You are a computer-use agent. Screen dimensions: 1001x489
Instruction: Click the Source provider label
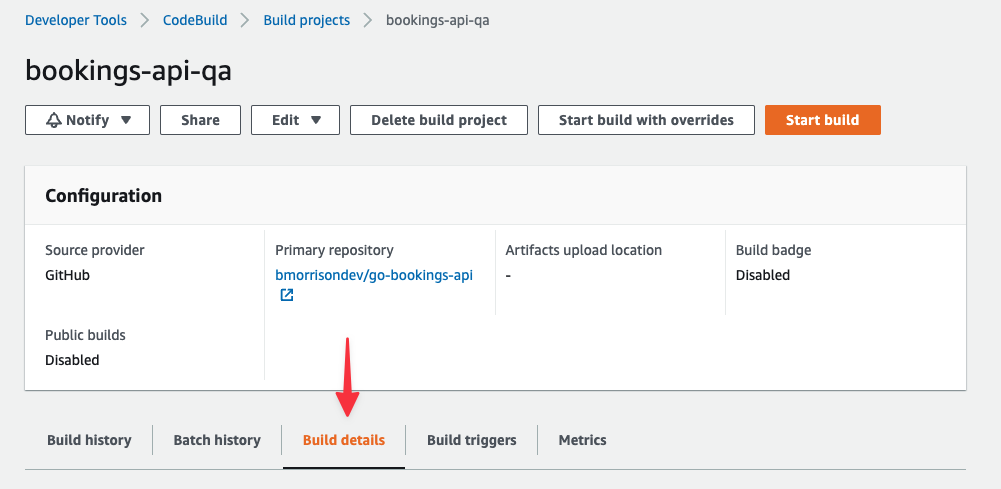click(x=95, y=250)
